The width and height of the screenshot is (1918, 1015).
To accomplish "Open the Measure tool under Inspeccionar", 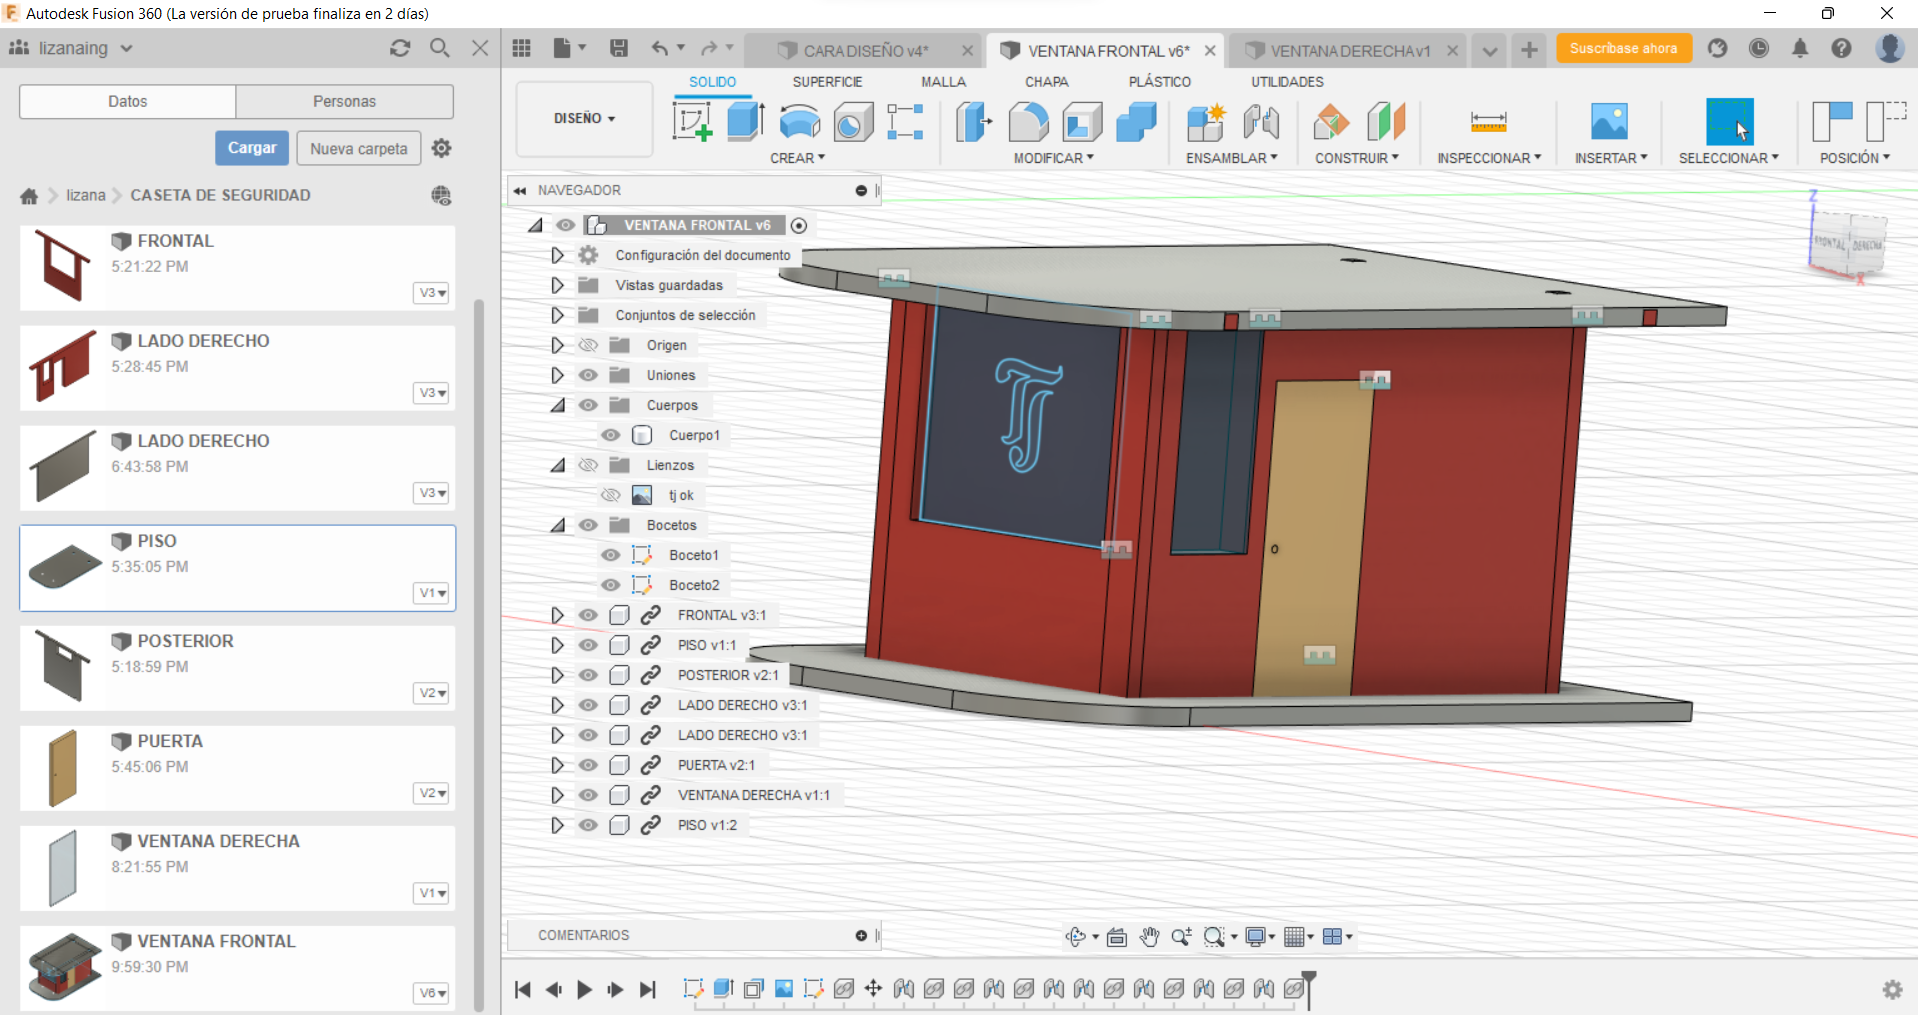I will (x=1488, y=122).
